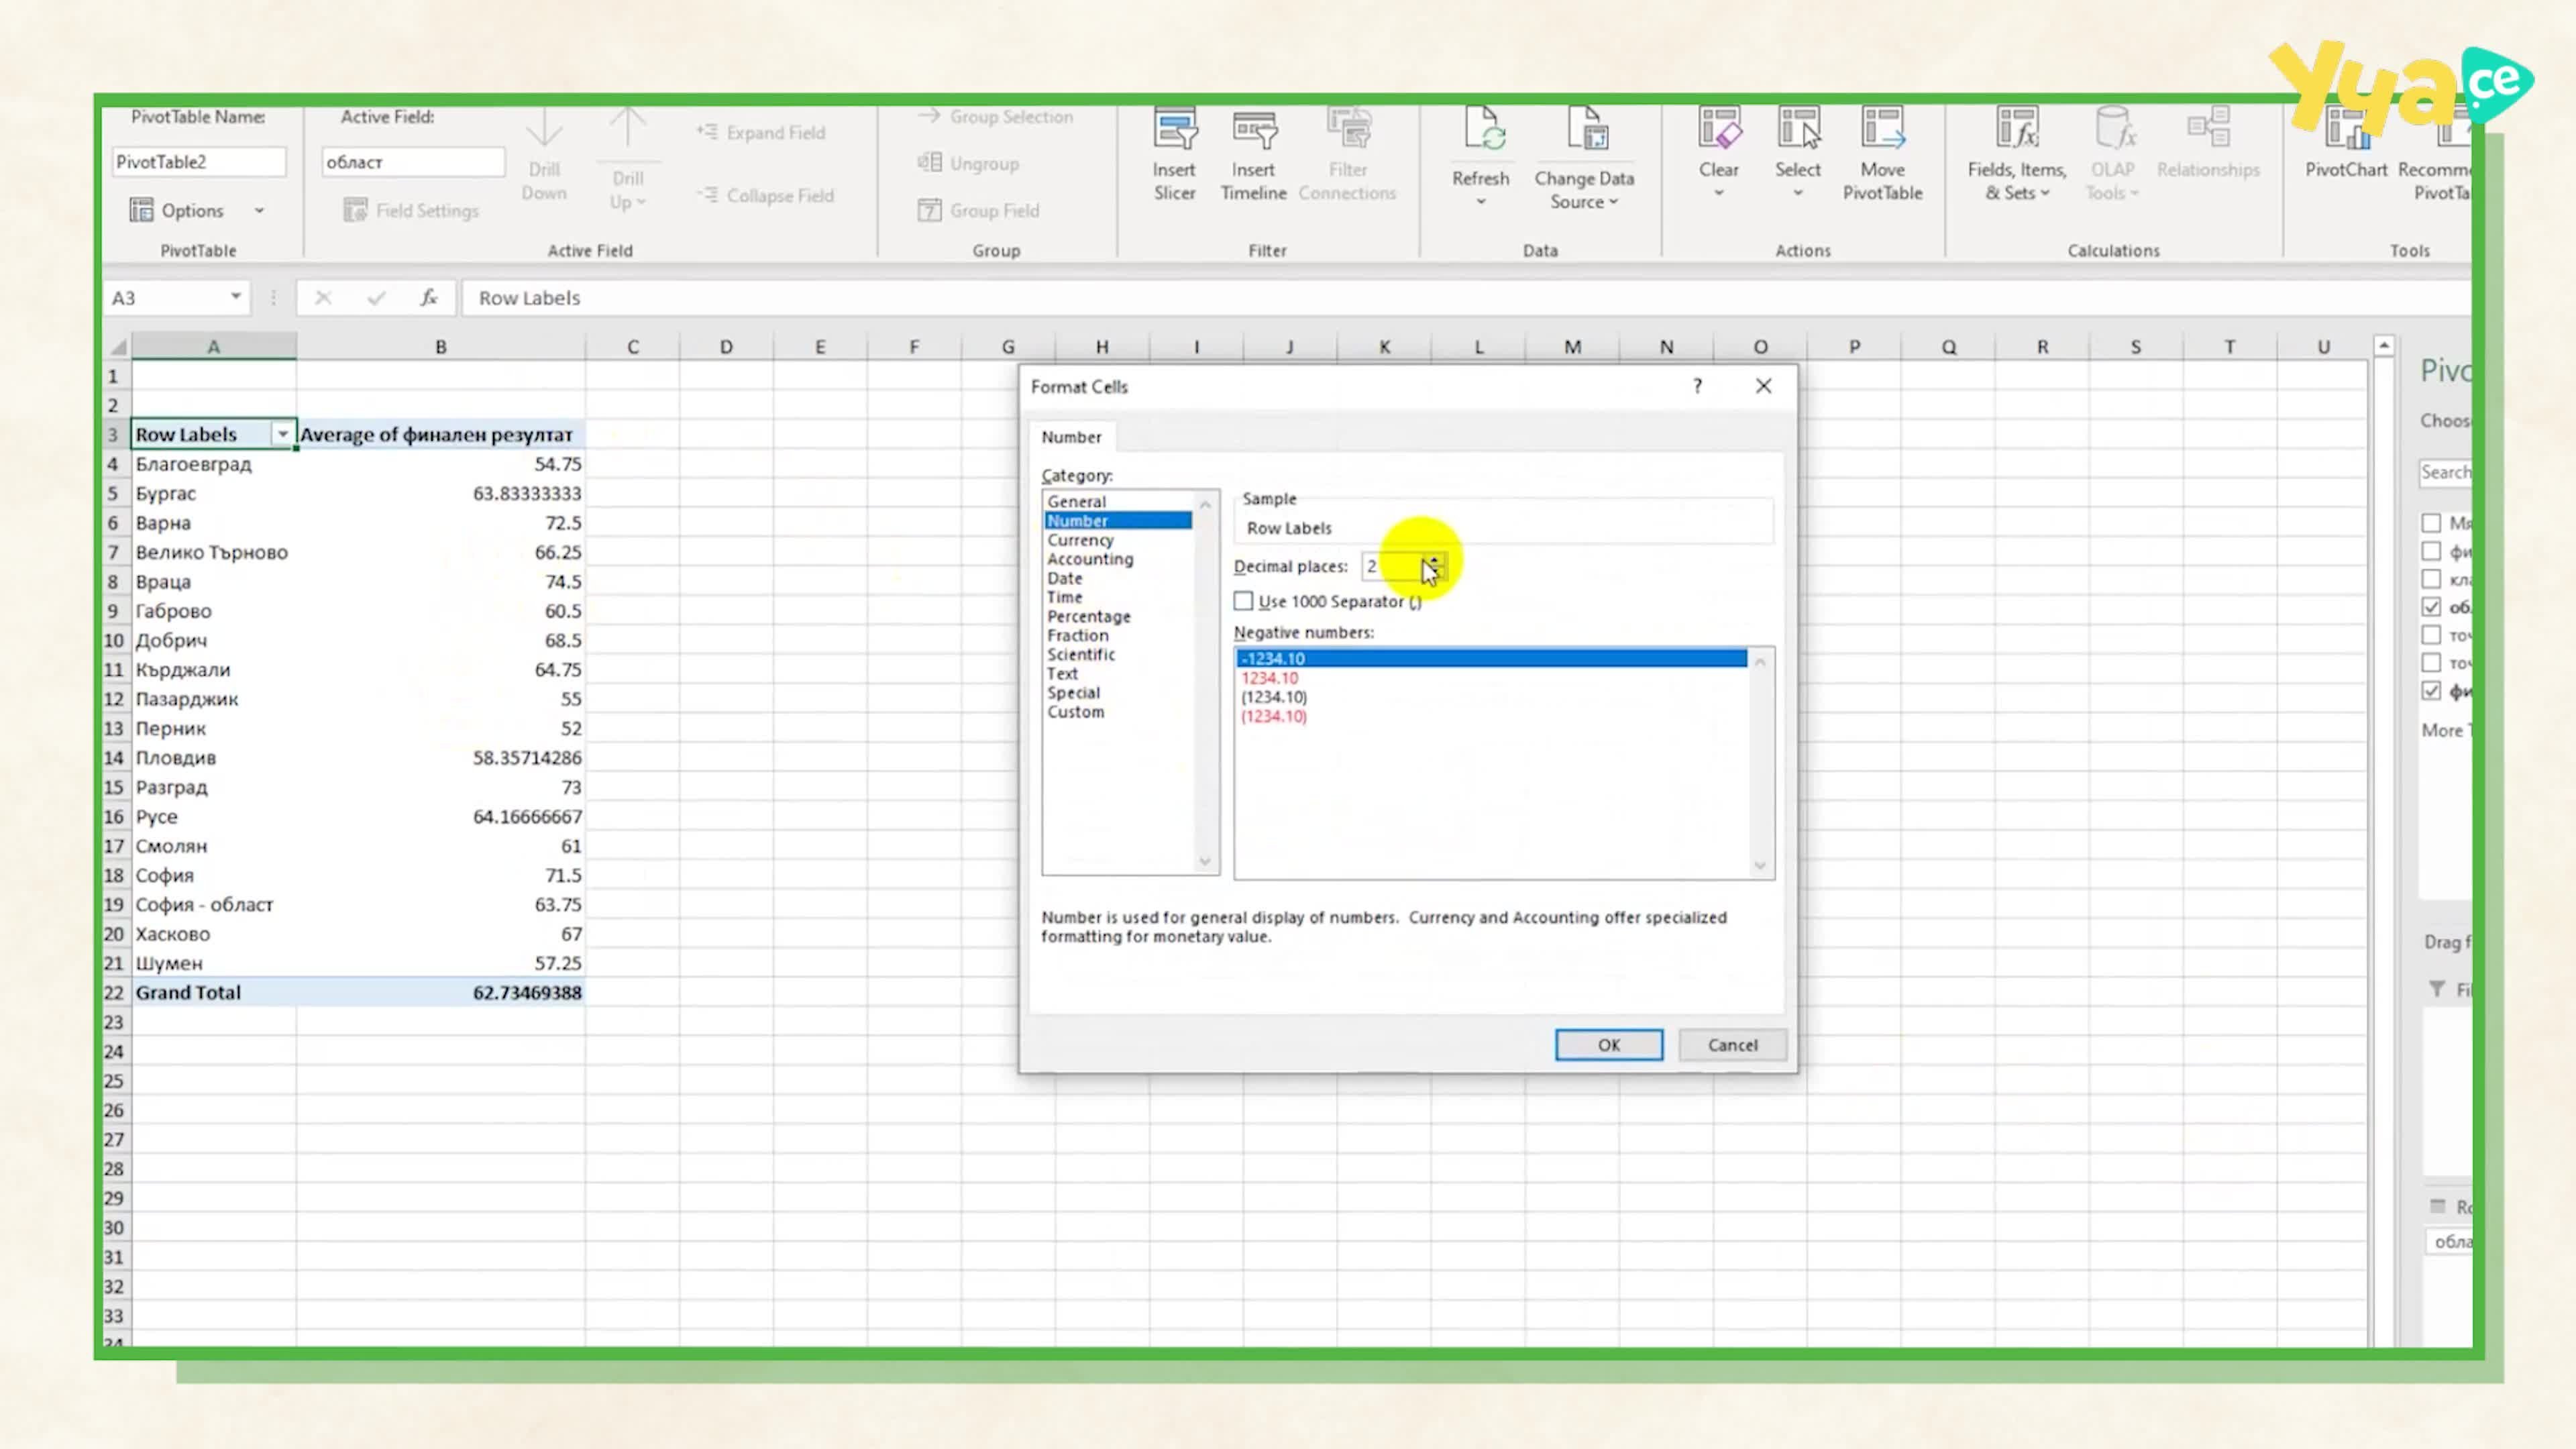
Task: Click Collapse Field
Action: pos(766,195)
